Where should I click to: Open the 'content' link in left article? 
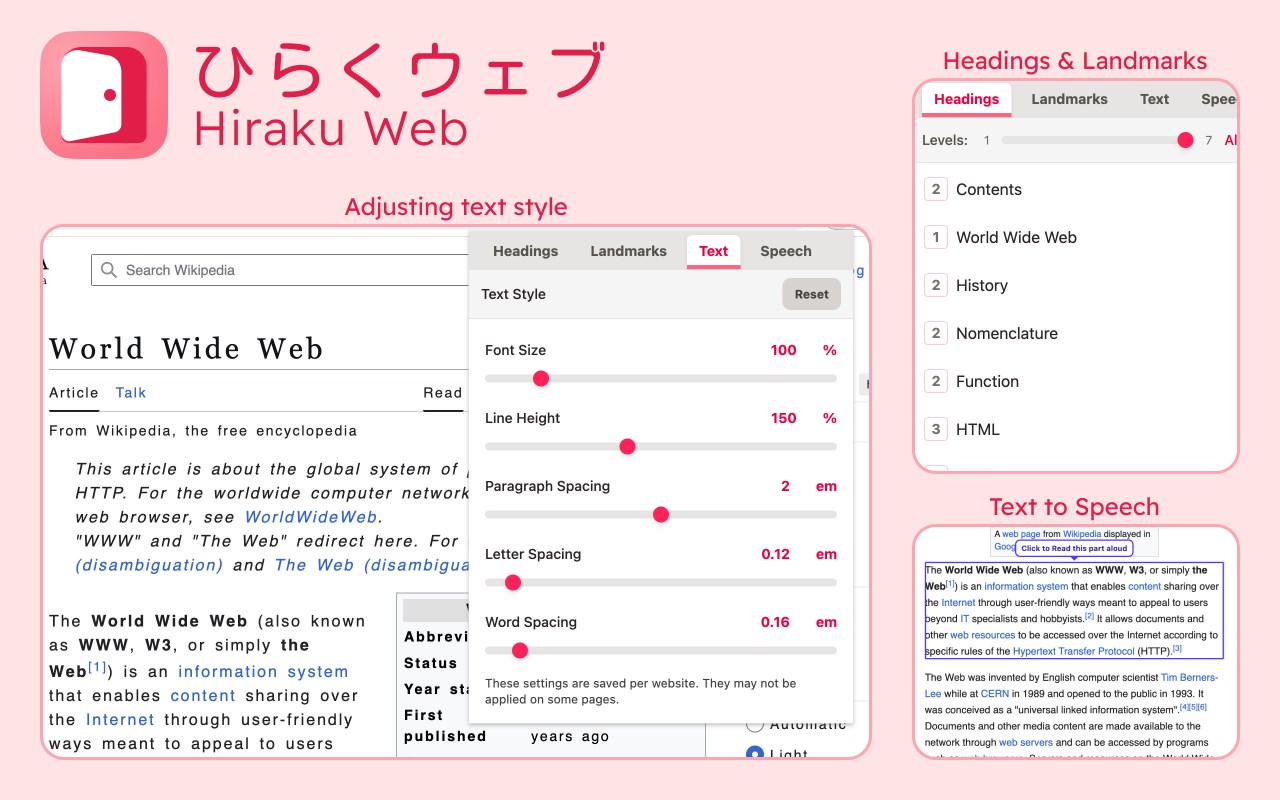coord(203,696)
